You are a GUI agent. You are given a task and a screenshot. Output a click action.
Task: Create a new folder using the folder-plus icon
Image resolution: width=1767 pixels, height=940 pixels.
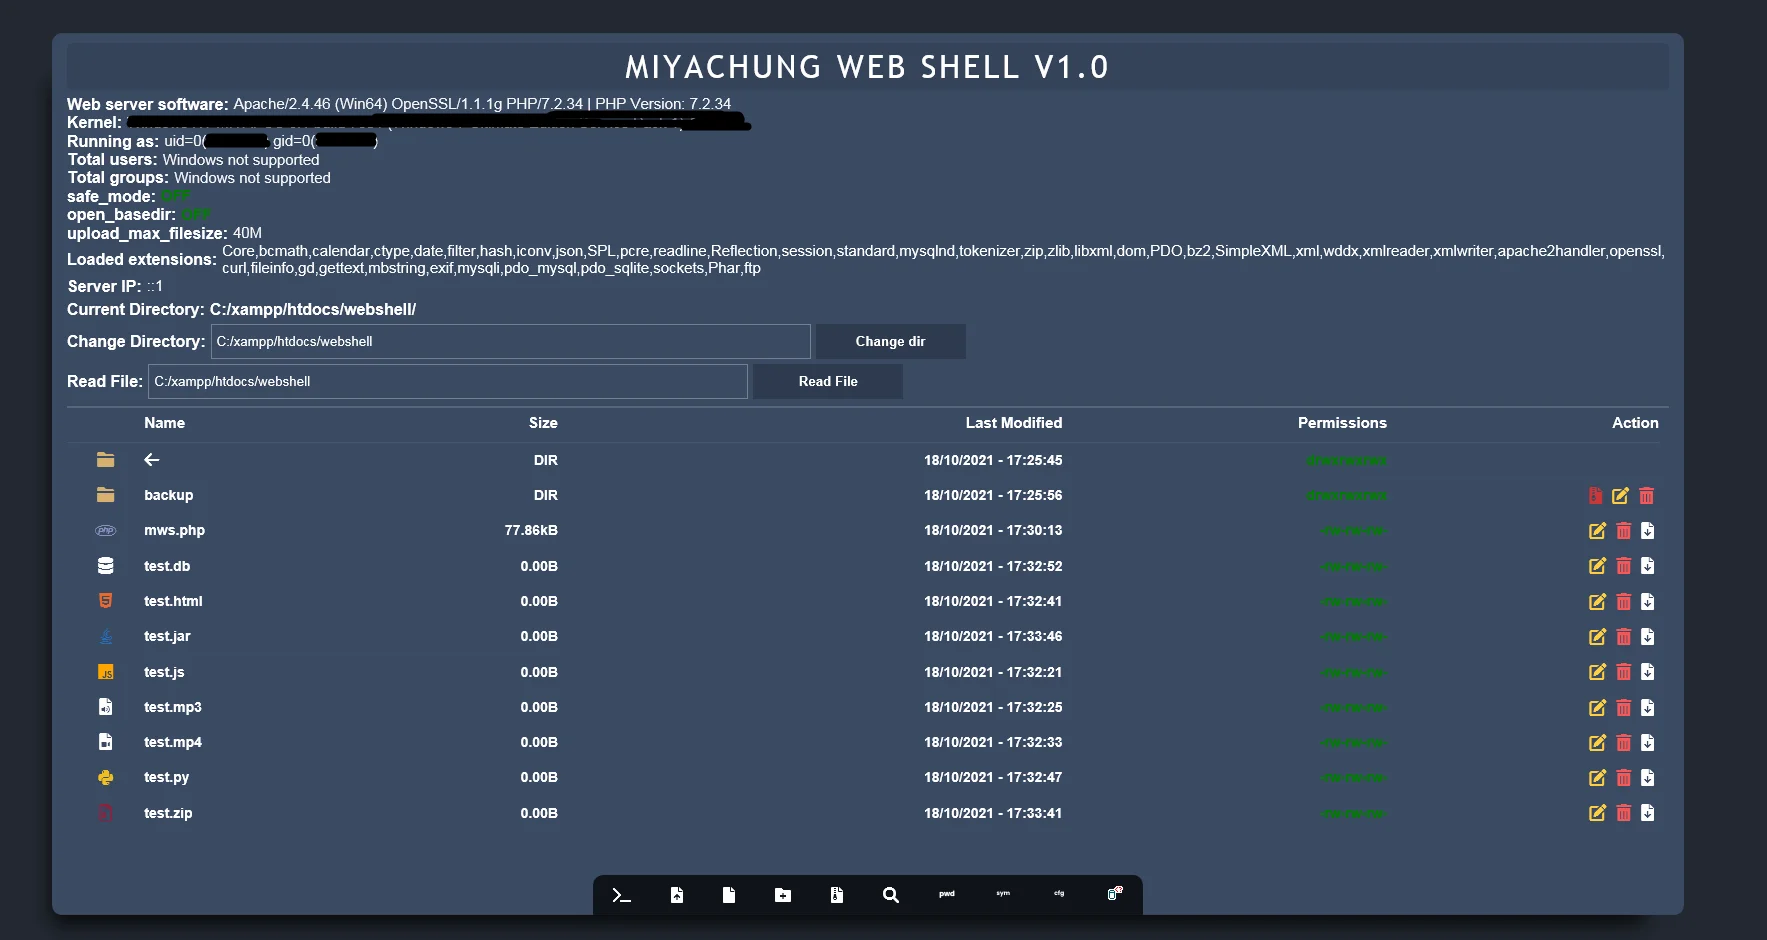coord(782,895)
